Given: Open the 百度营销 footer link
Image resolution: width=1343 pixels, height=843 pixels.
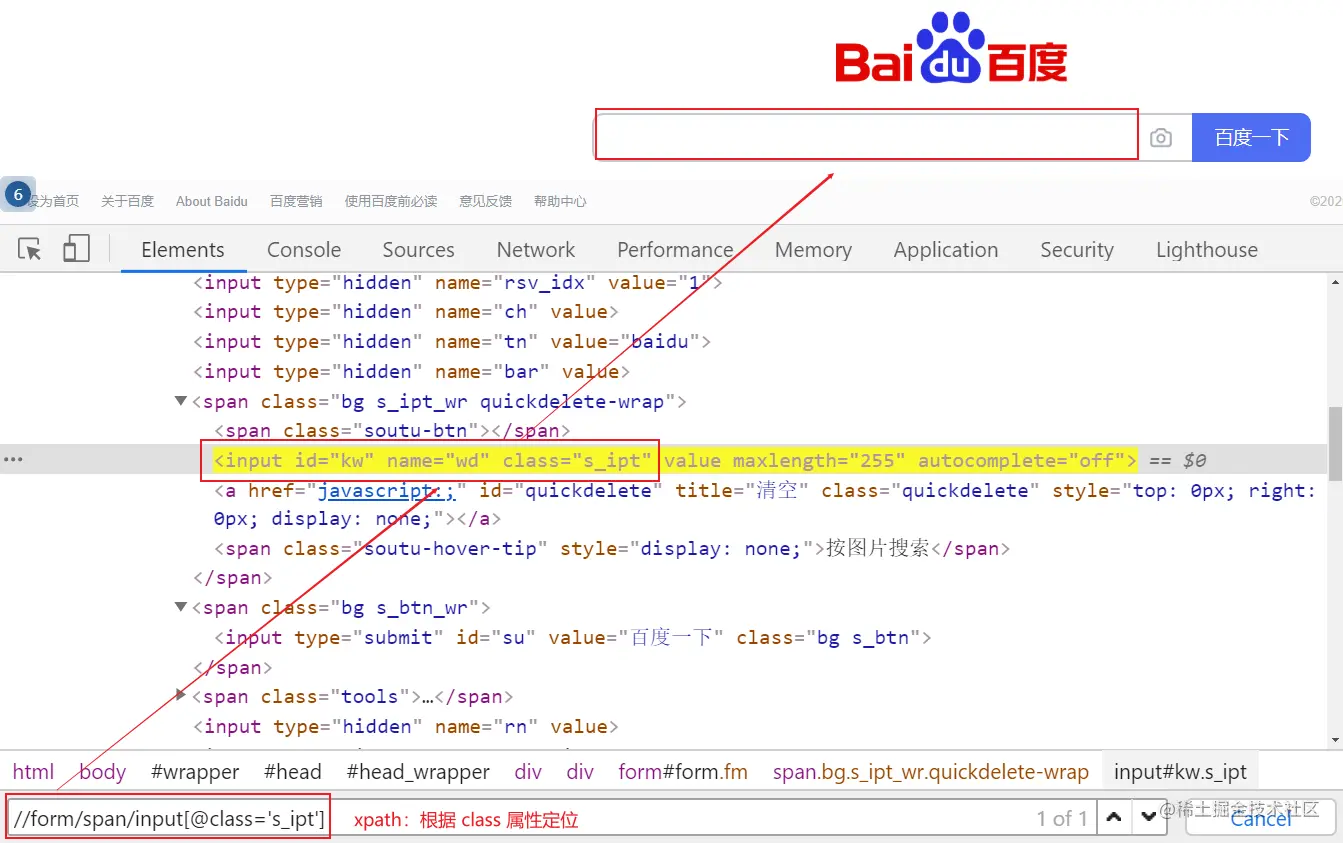Looking at the screenshot, I should tap(296, 201).
